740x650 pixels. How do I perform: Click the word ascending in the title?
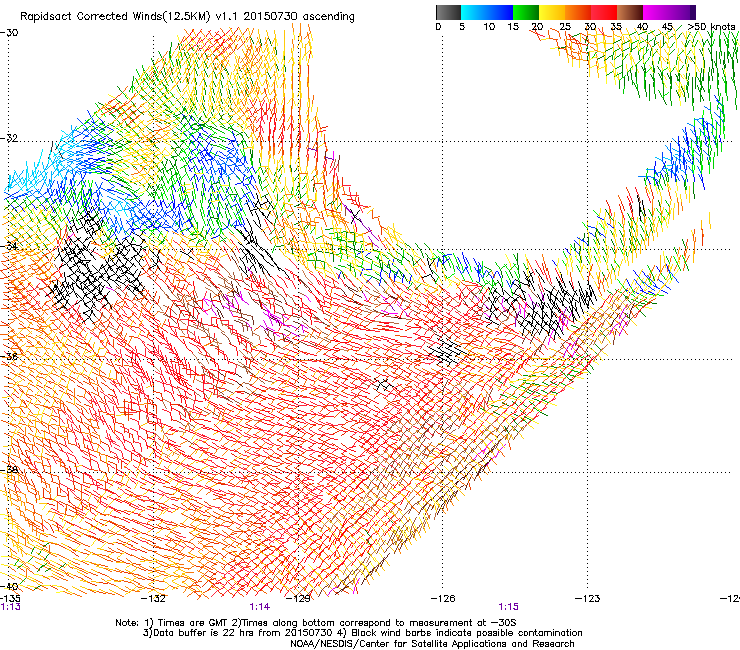[x=328, y=17]
